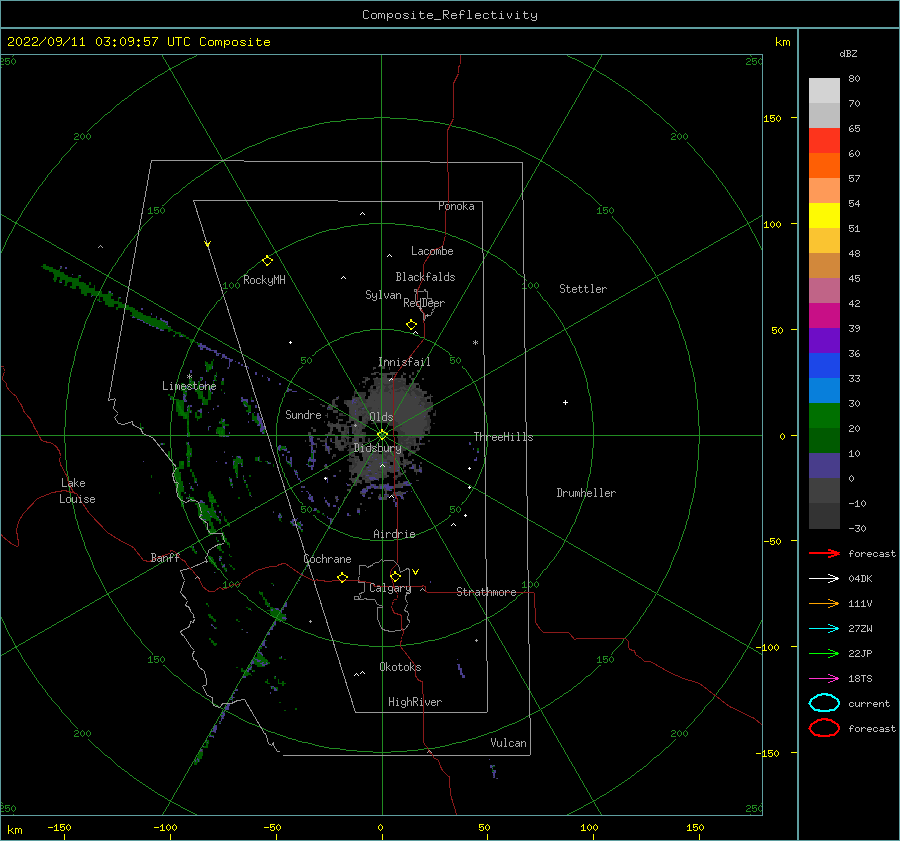900x841 pixels.
Task: Select the Stettler label
Action: pyautogui.click(x=583, y=289)
